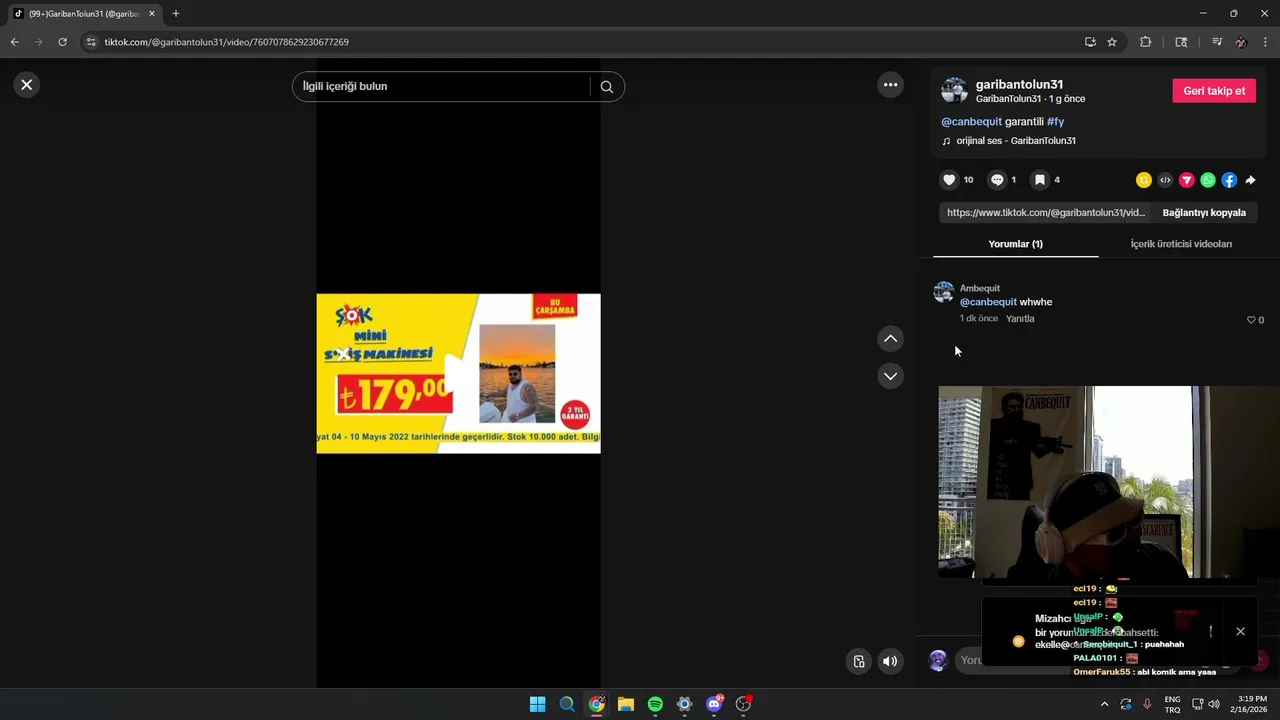This screenshot has height=720, width=1280.
Task: Click Yanıtla under Ambequit's comment
Action: (1020, 318)
